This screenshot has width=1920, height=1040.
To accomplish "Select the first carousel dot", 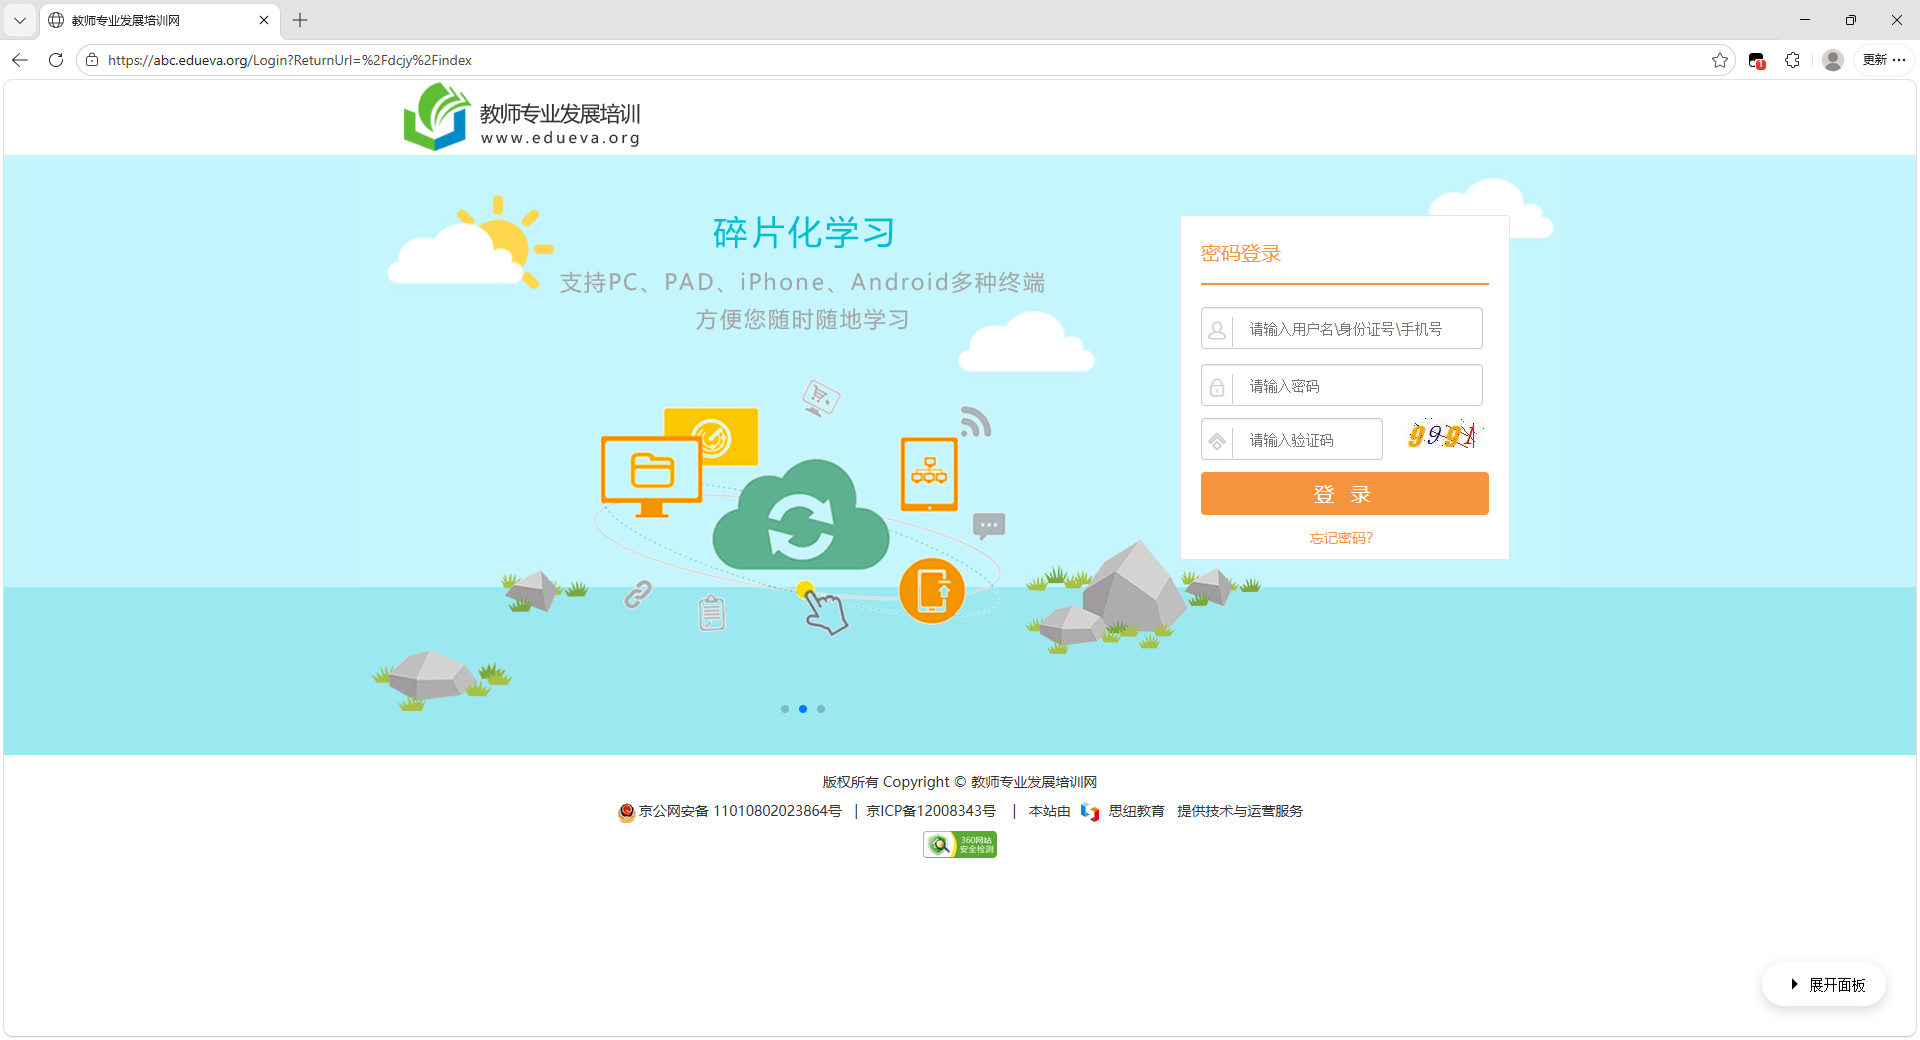I will [785, 709].
